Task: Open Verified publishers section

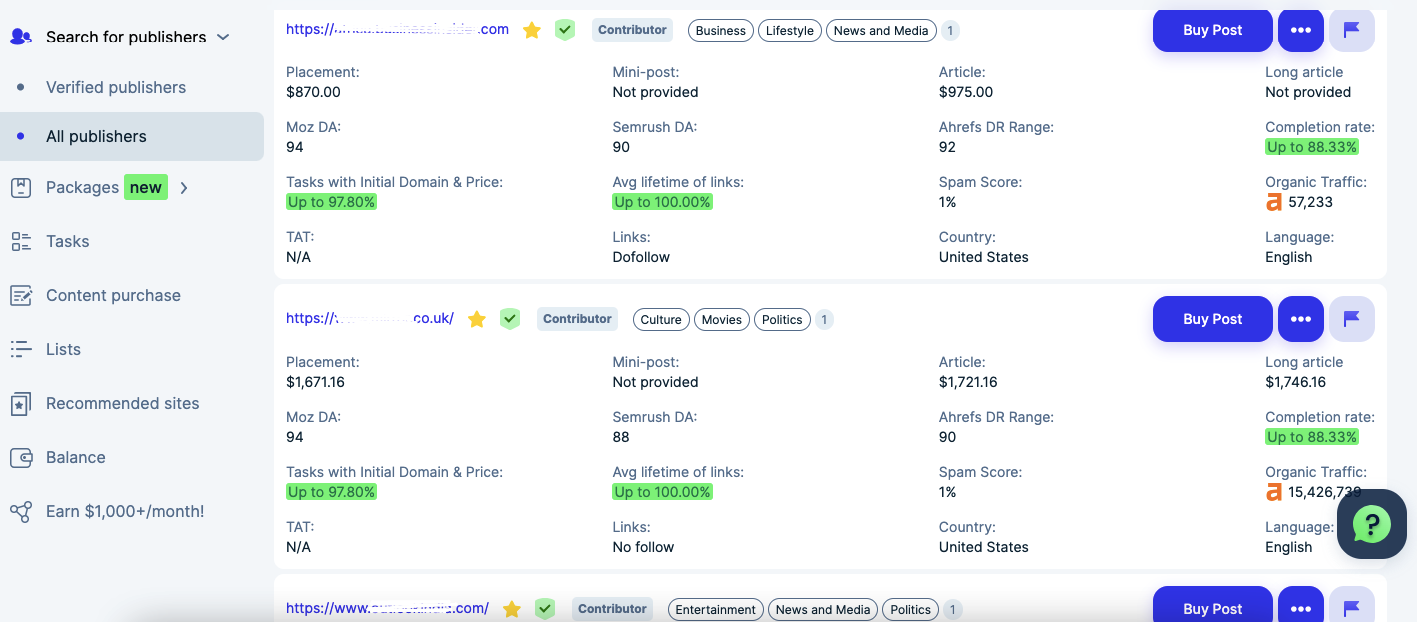Action: [x=116, y=87]
